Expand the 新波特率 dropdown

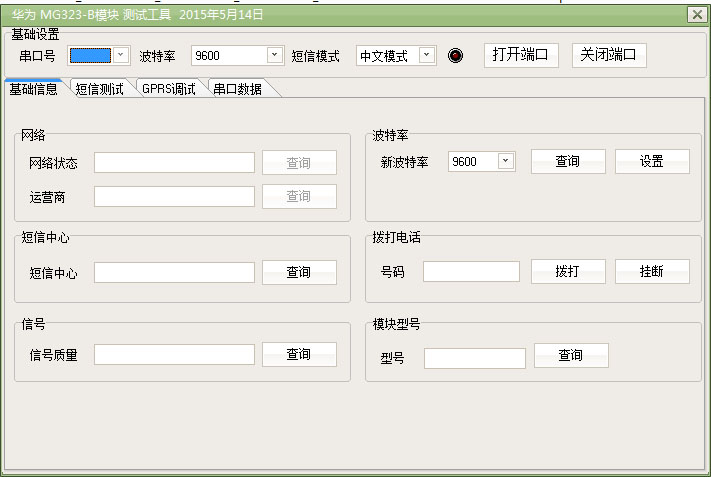tap(505, 161)
